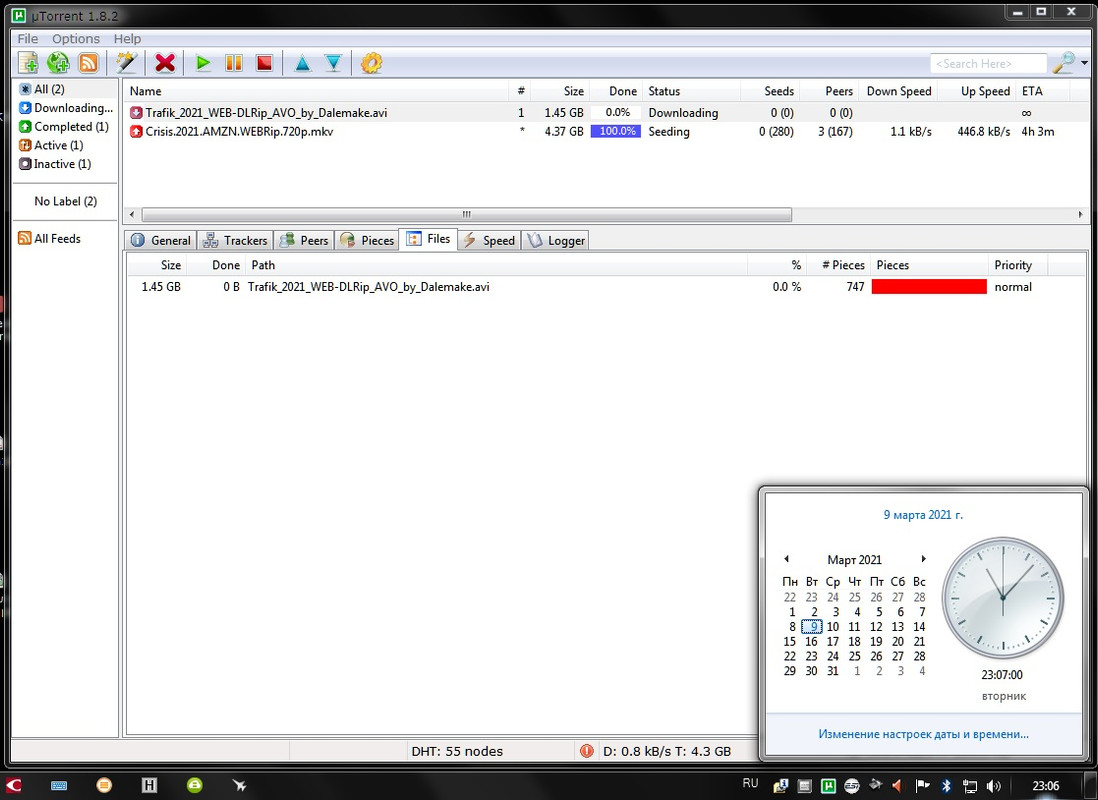Click the Priority column header in Files
1098x800 pixels.
[1017, 265]
